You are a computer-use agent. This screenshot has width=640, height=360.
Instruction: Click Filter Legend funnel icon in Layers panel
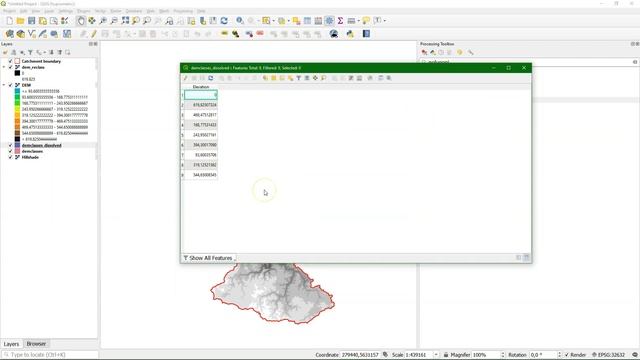pyautogui.click(x=30, y=53)
